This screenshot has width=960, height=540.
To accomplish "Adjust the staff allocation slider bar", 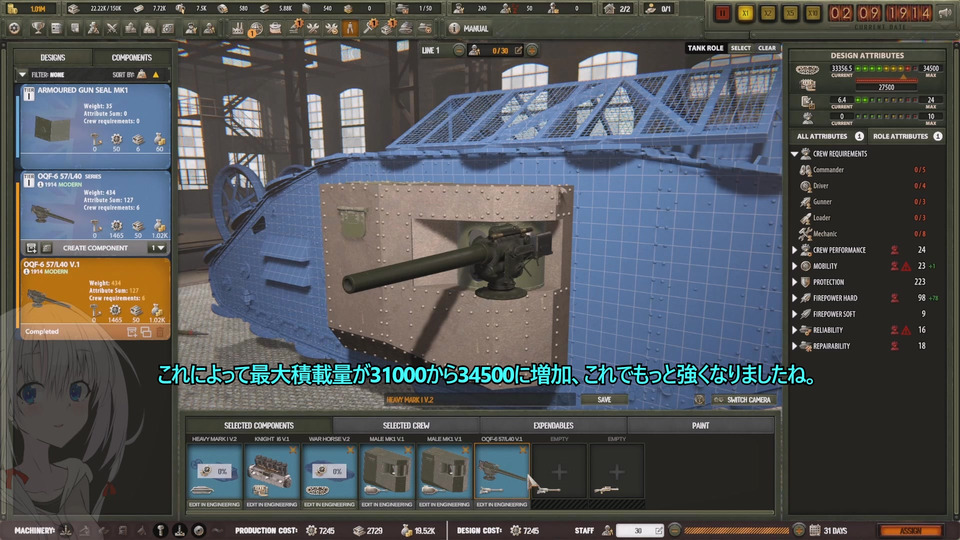I will (x=737, y=530).
